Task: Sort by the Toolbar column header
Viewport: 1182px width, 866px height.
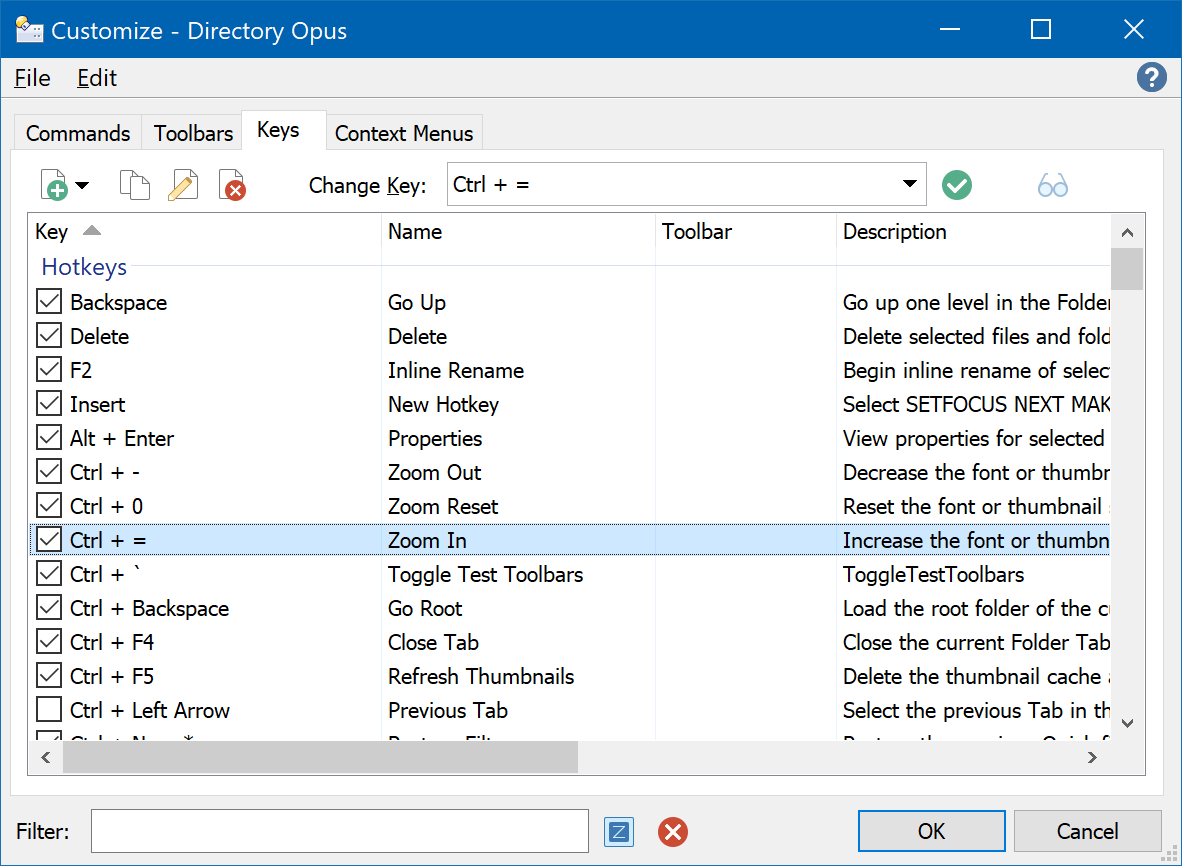Action: point(746,231)
